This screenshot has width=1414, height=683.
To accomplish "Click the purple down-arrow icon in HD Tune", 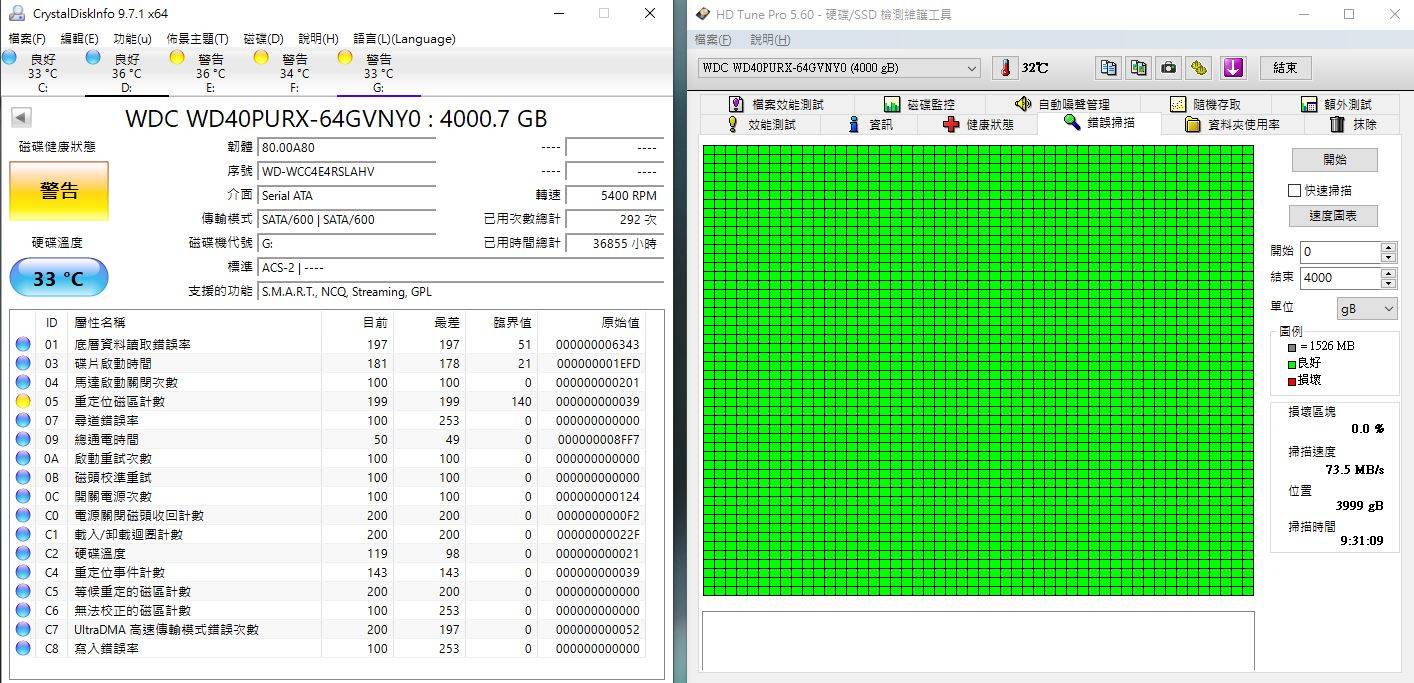I will tap(1233, 68).
